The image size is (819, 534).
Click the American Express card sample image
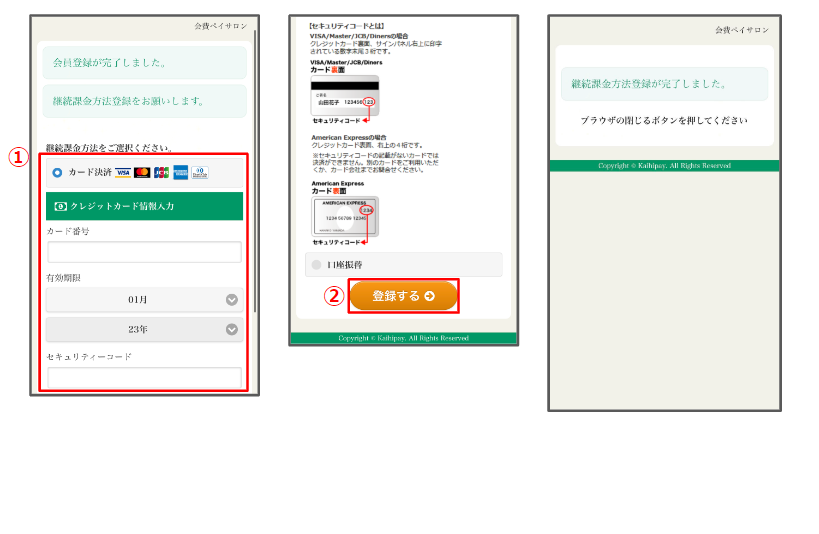[x=345, y=216]
